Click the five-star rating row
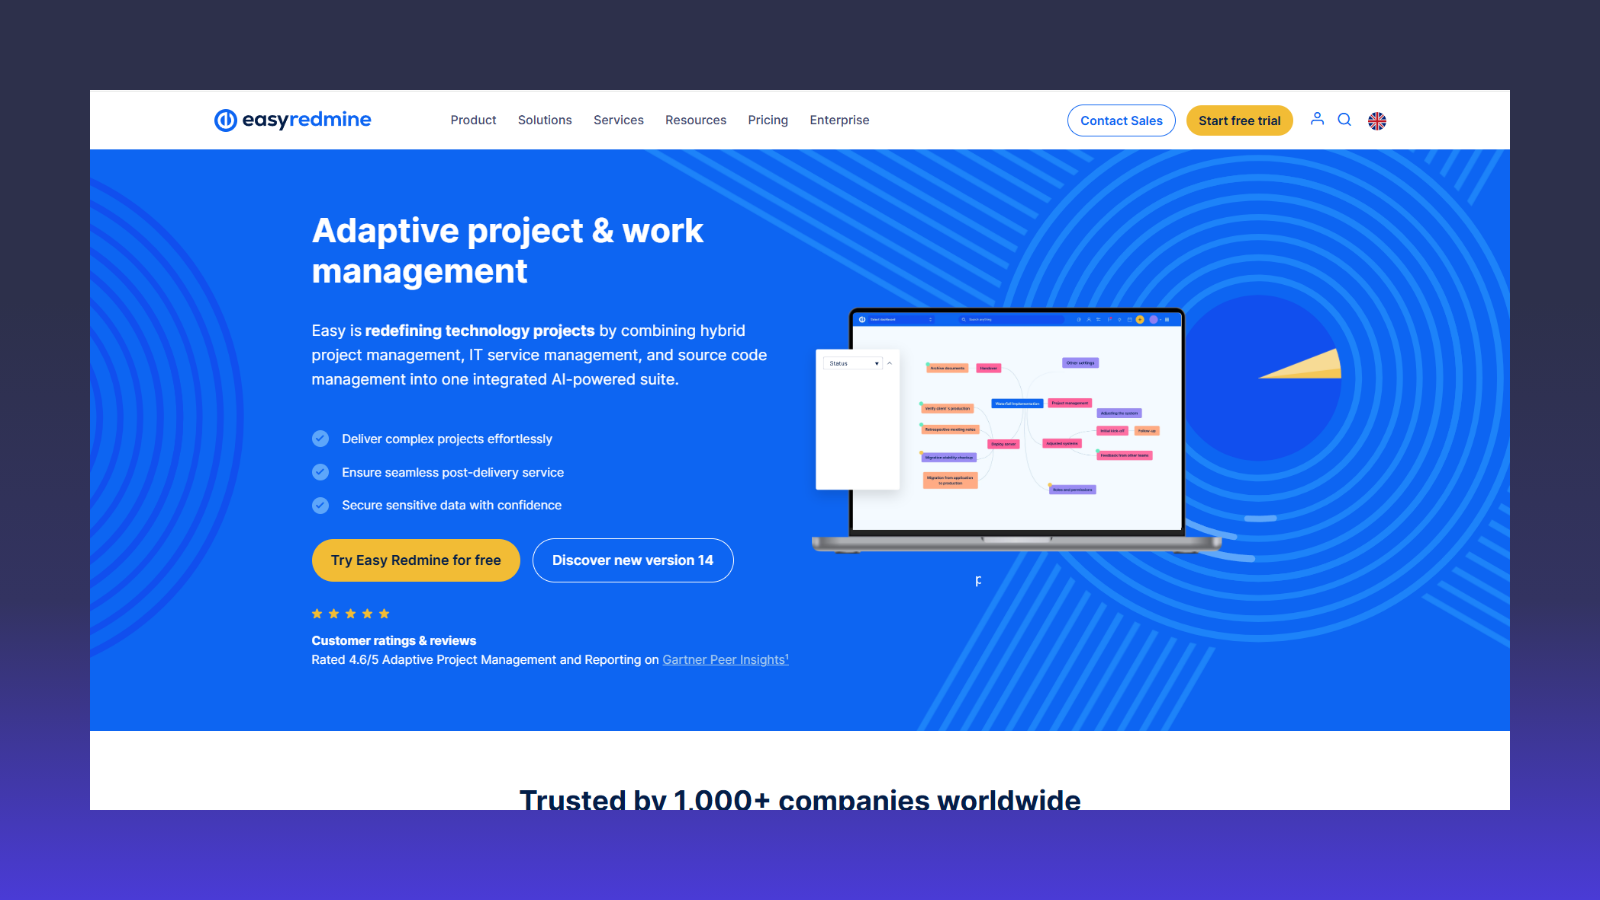1600x900 pixels. point(350,614)
